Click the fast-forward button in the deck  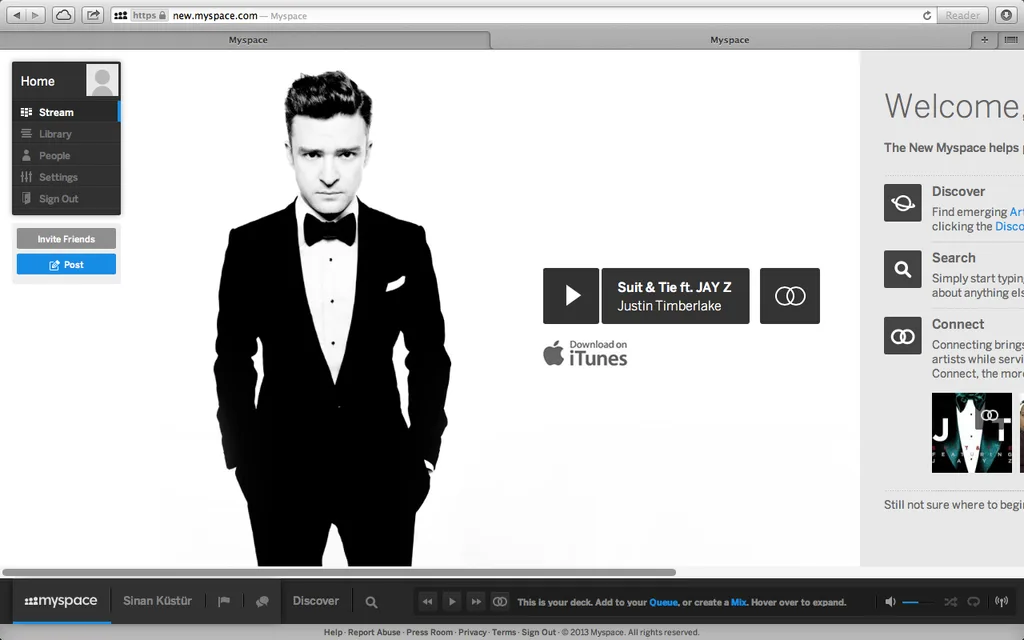476,601
